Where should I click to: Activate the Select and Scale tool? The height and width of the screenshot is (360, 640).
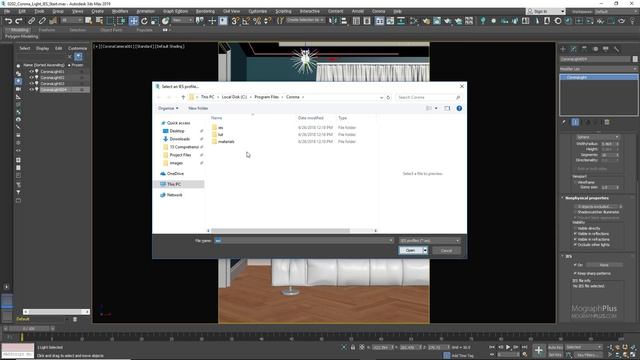pyautogui.click(x=155, y=21)
